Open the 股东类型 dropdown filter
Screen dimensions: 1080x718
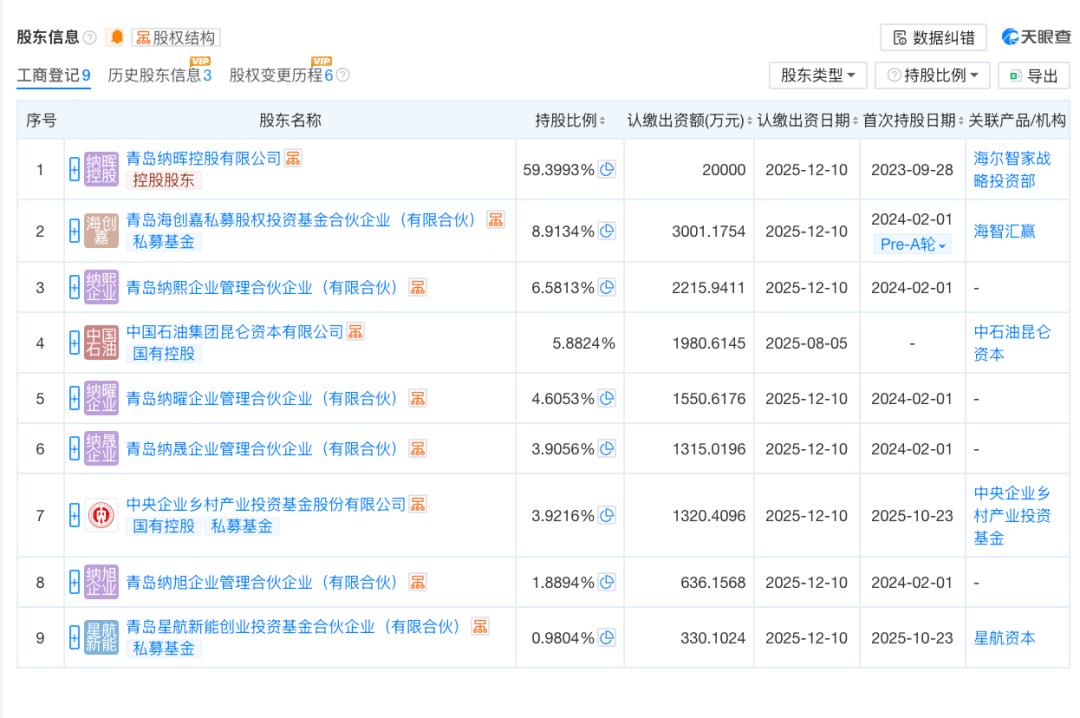point(818,75)
